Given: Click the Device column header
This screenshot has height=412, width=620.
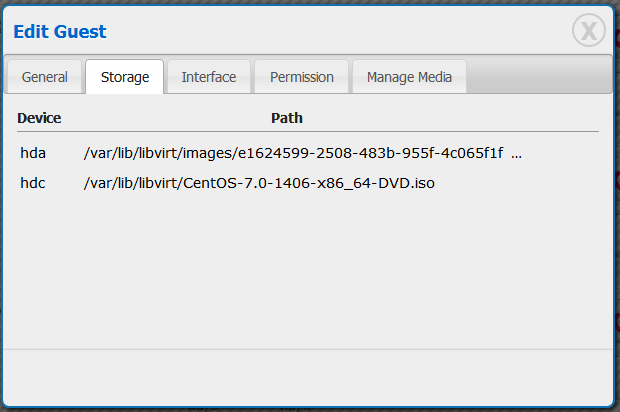Looking at the screenshot, I should point(39,118).
